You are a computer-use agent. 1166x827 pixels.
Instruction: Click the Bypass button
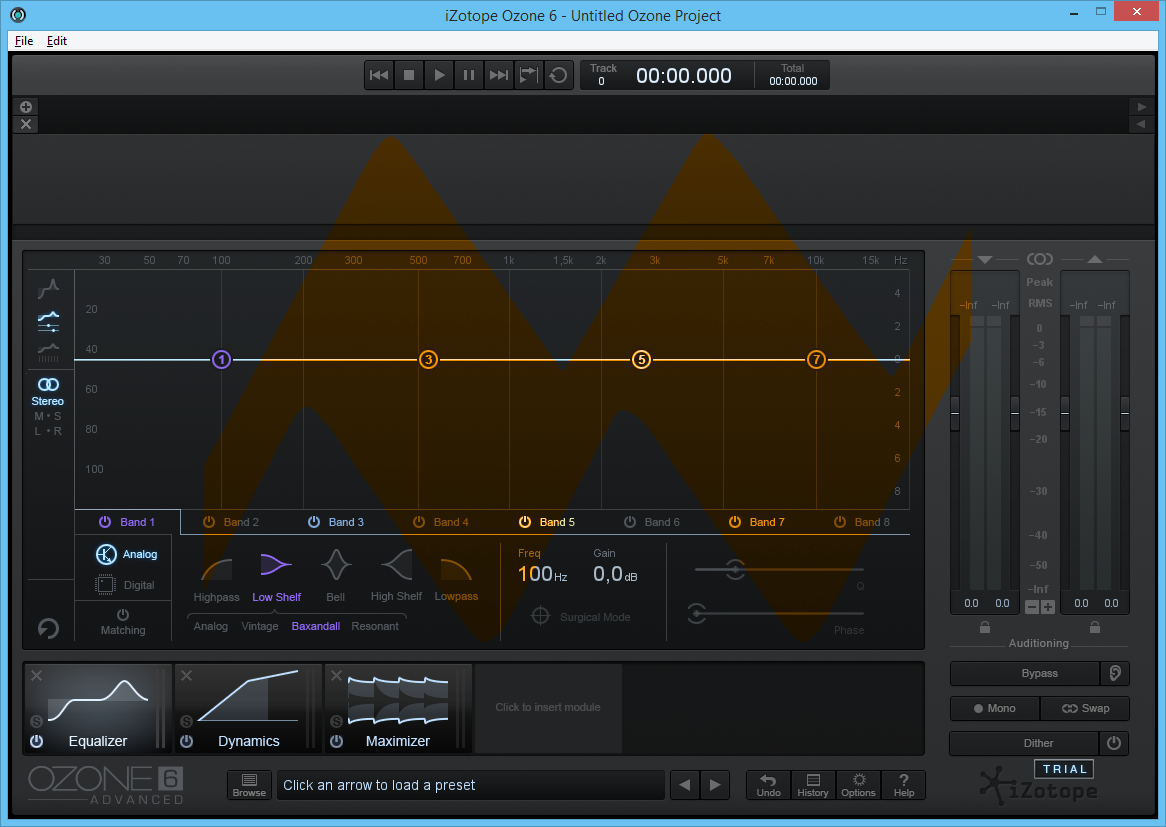click(1024, 673)
